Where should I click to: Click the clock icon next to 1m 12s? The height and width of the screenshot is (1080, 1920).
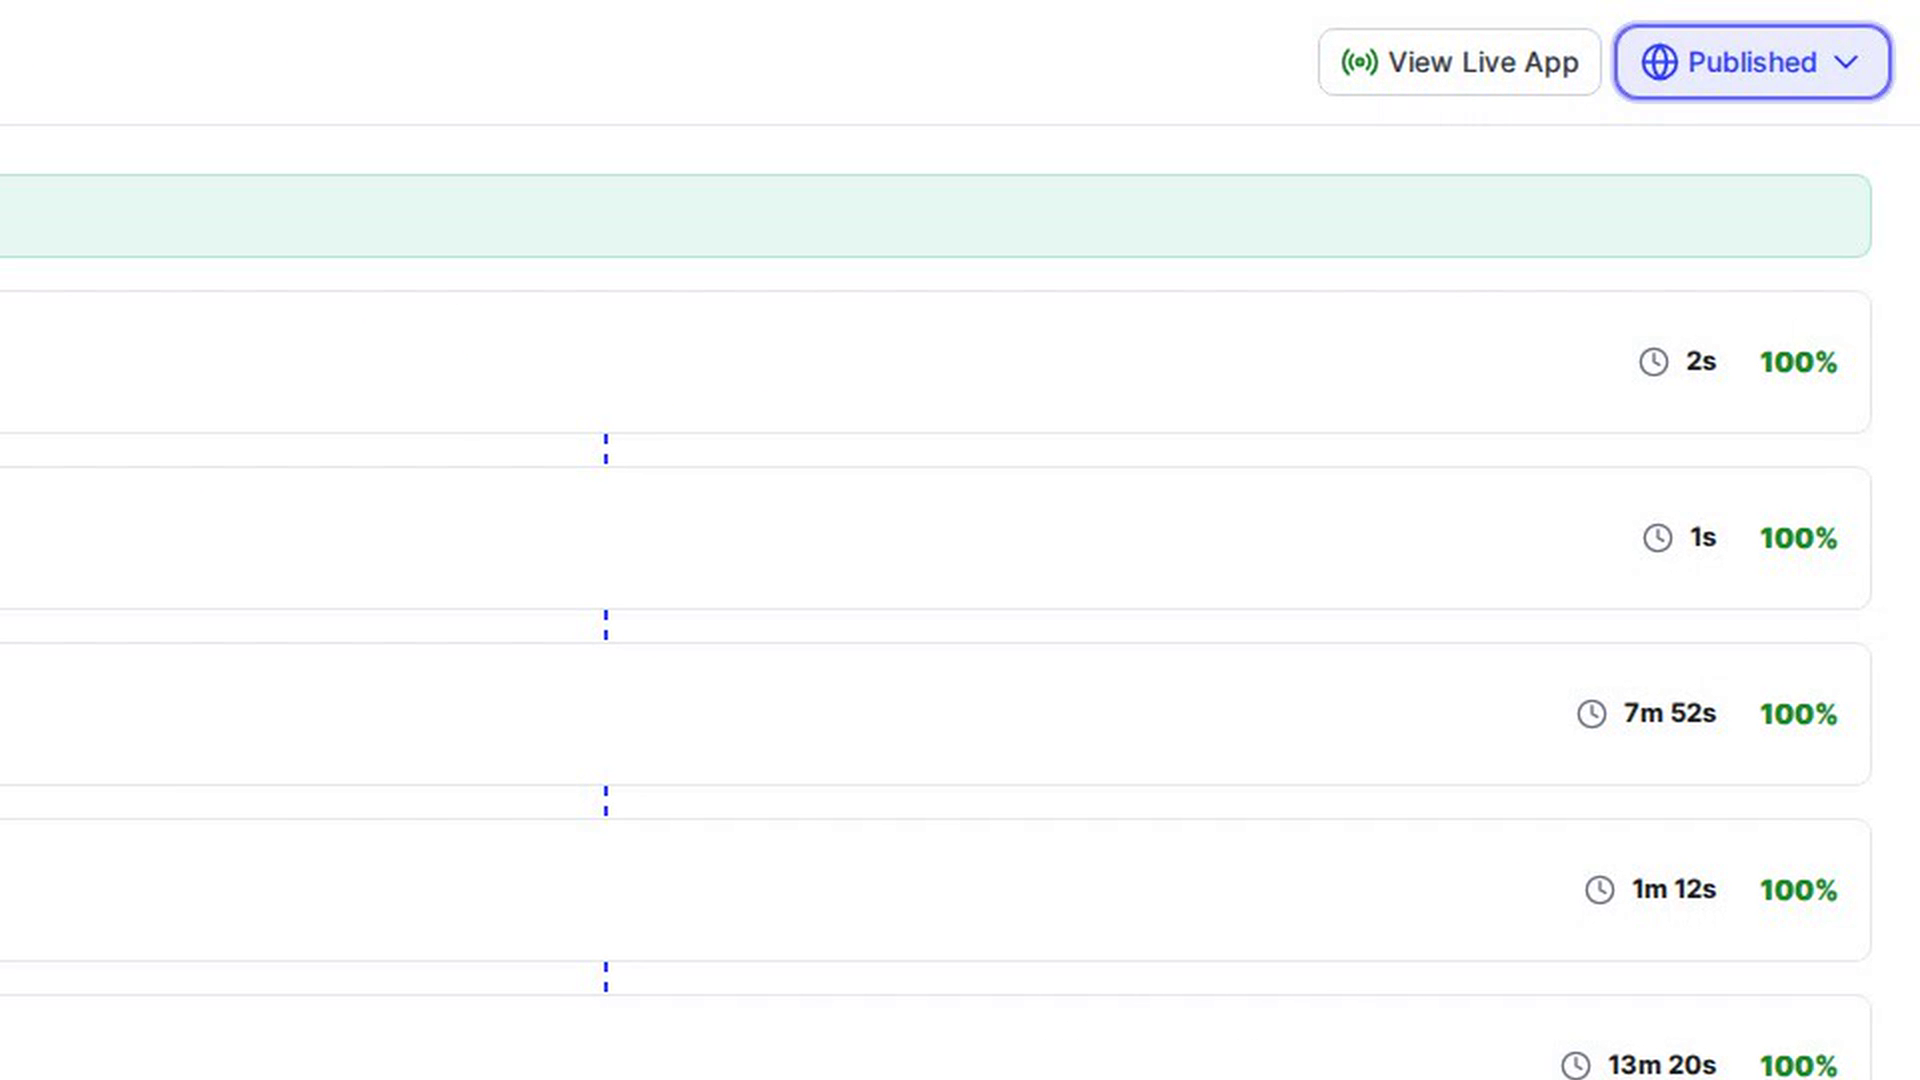1600,890
